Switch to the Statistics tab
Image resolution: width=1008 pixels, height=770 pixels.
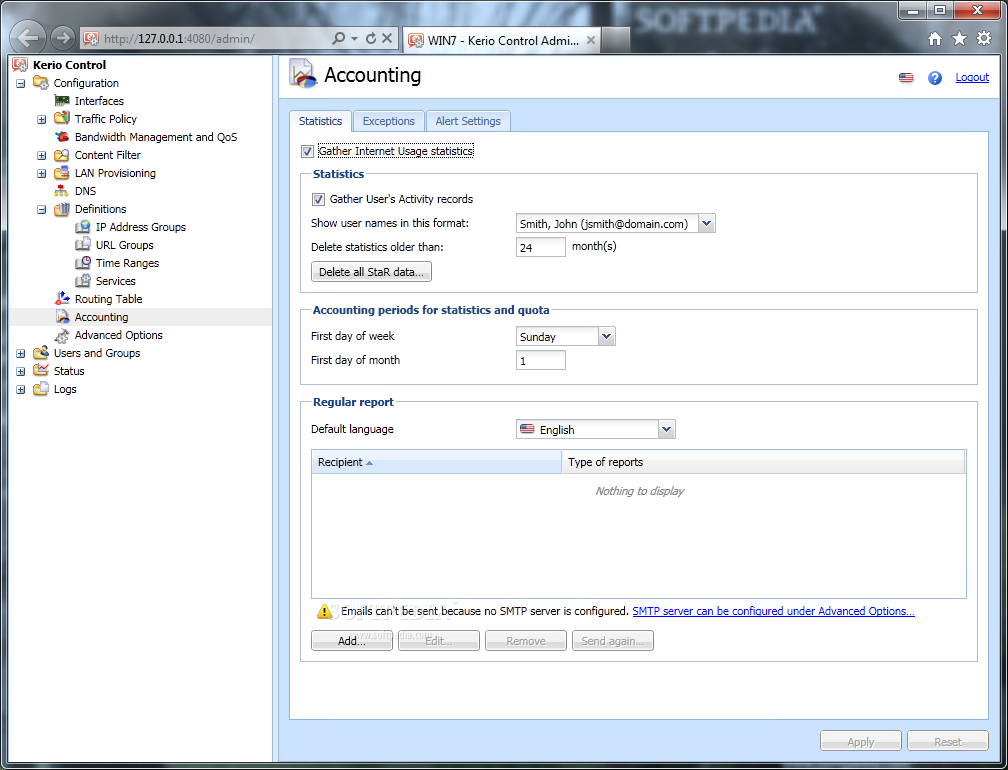tap(320, 121)
